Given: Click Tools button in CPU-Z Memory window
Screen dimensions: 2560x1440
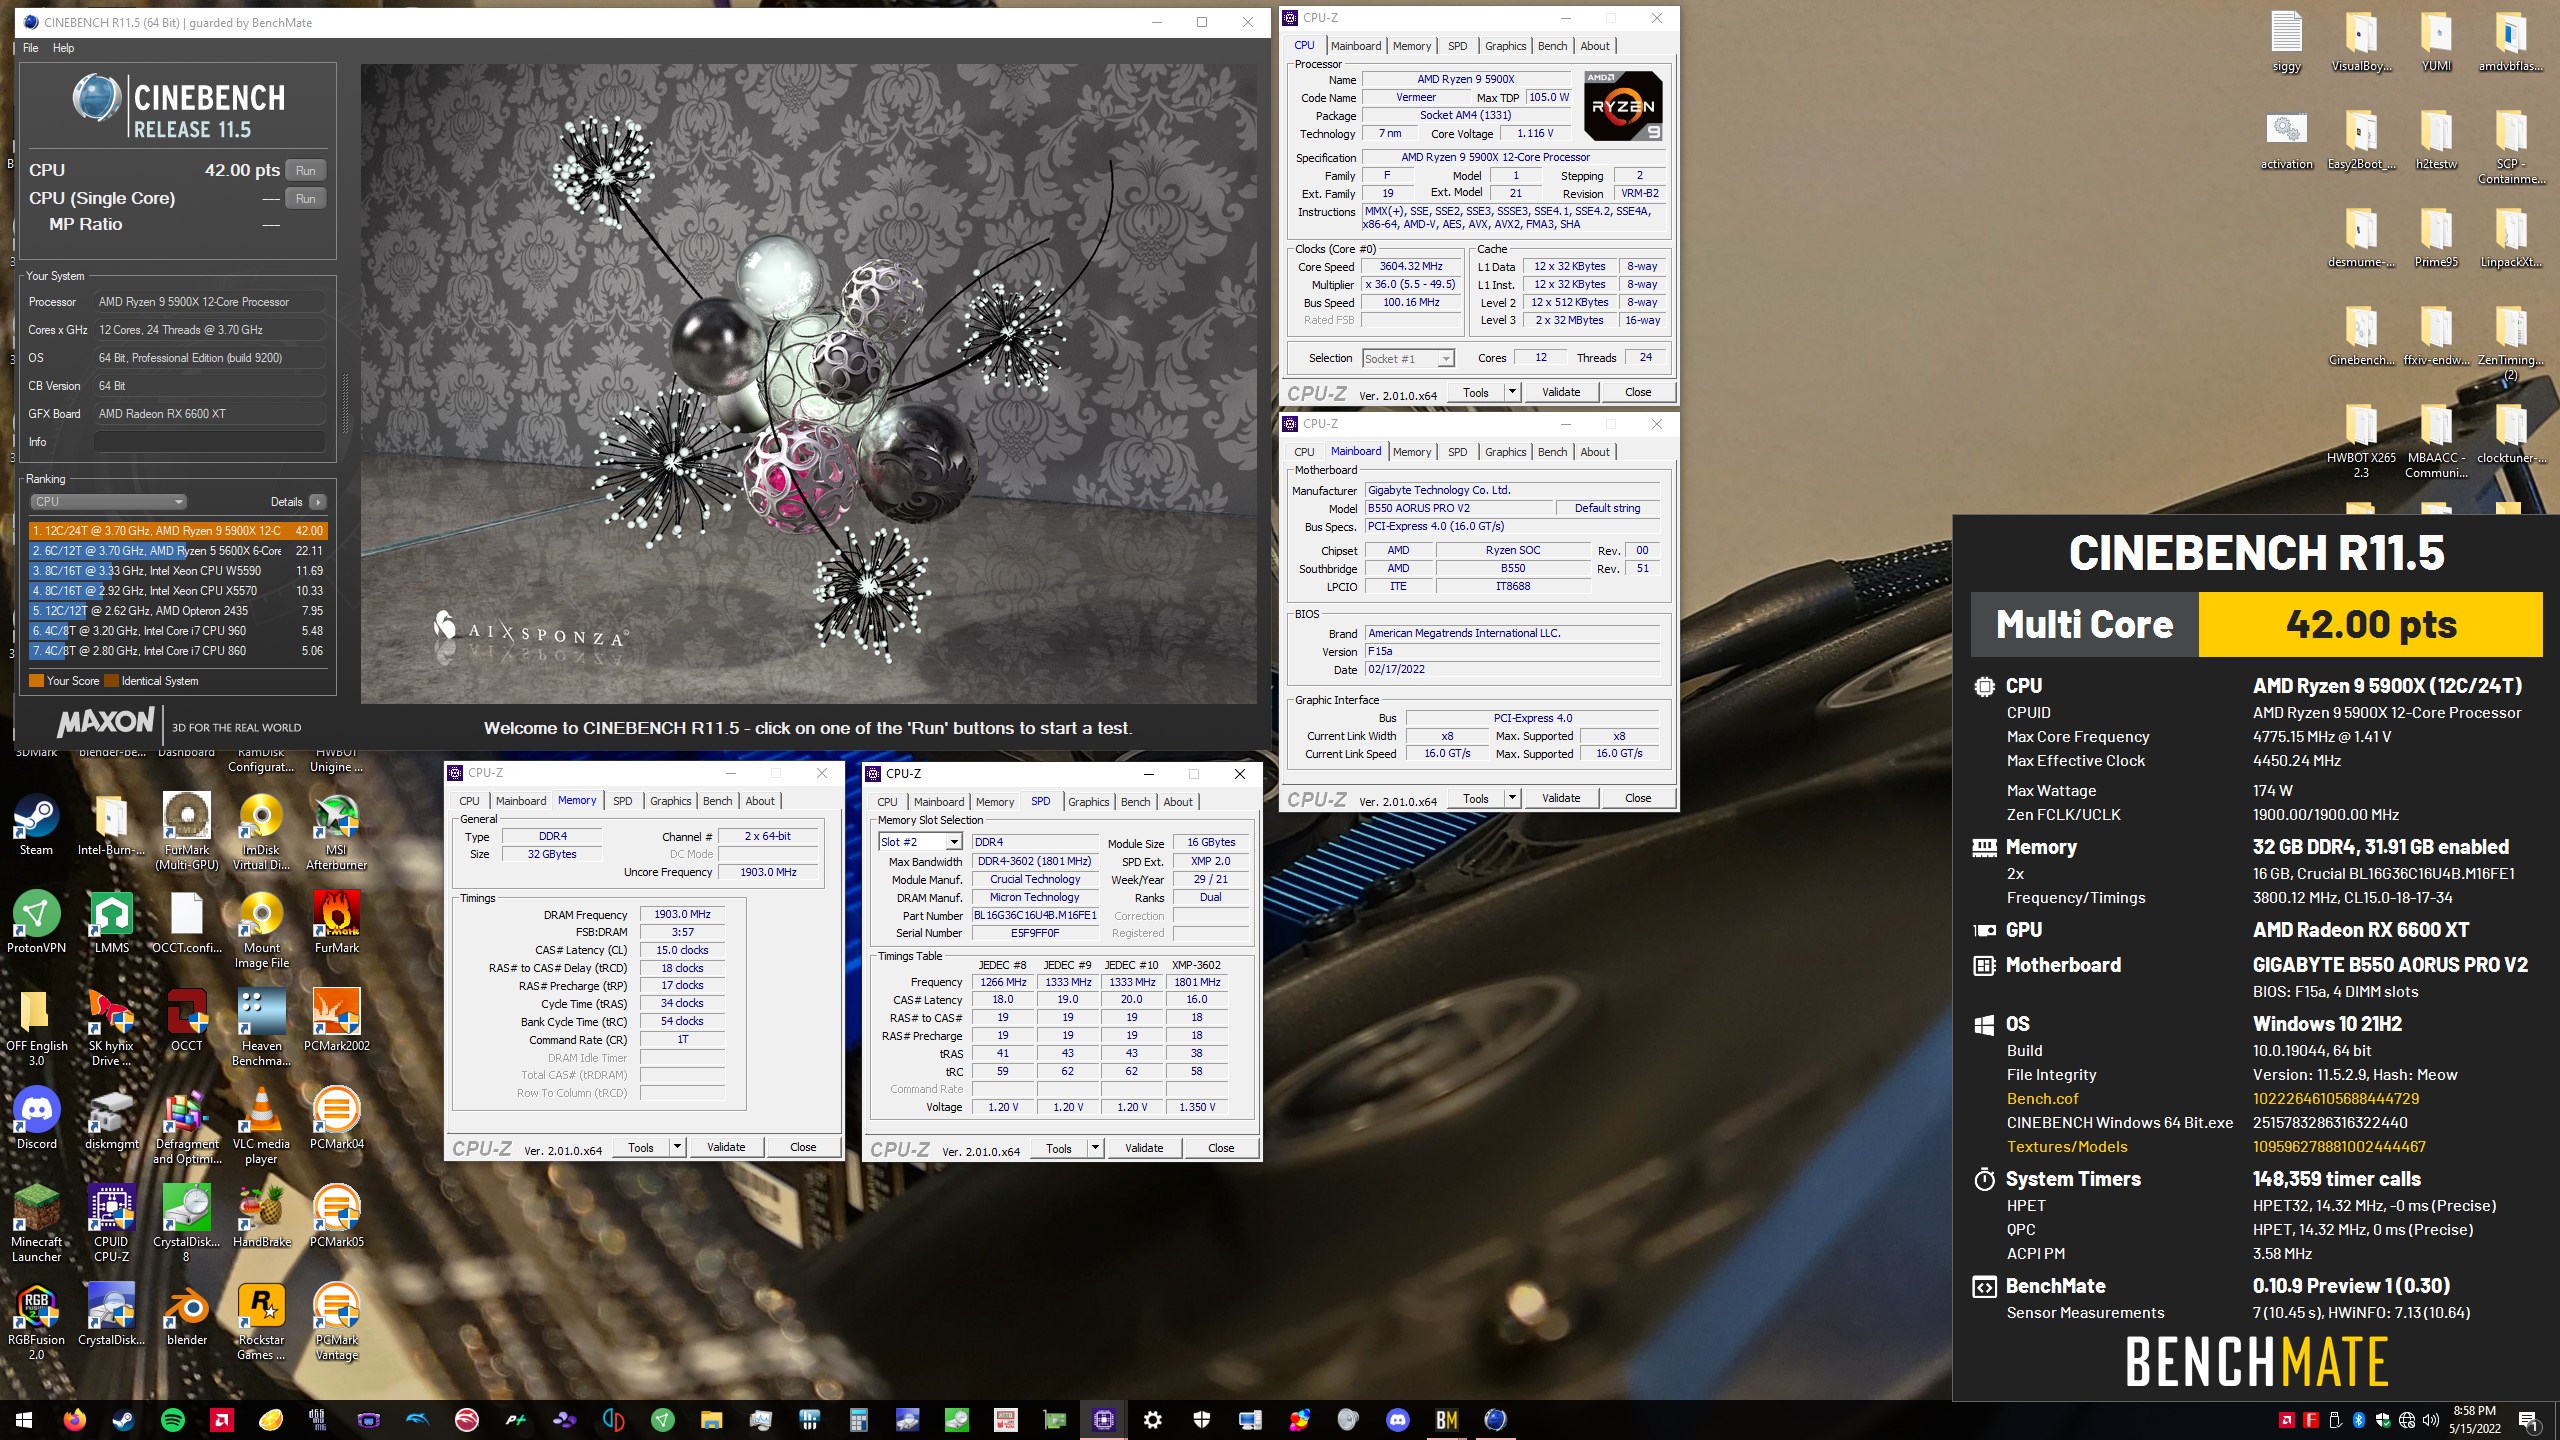Looking at the screenshot, I should click(x=641, y=1147).
